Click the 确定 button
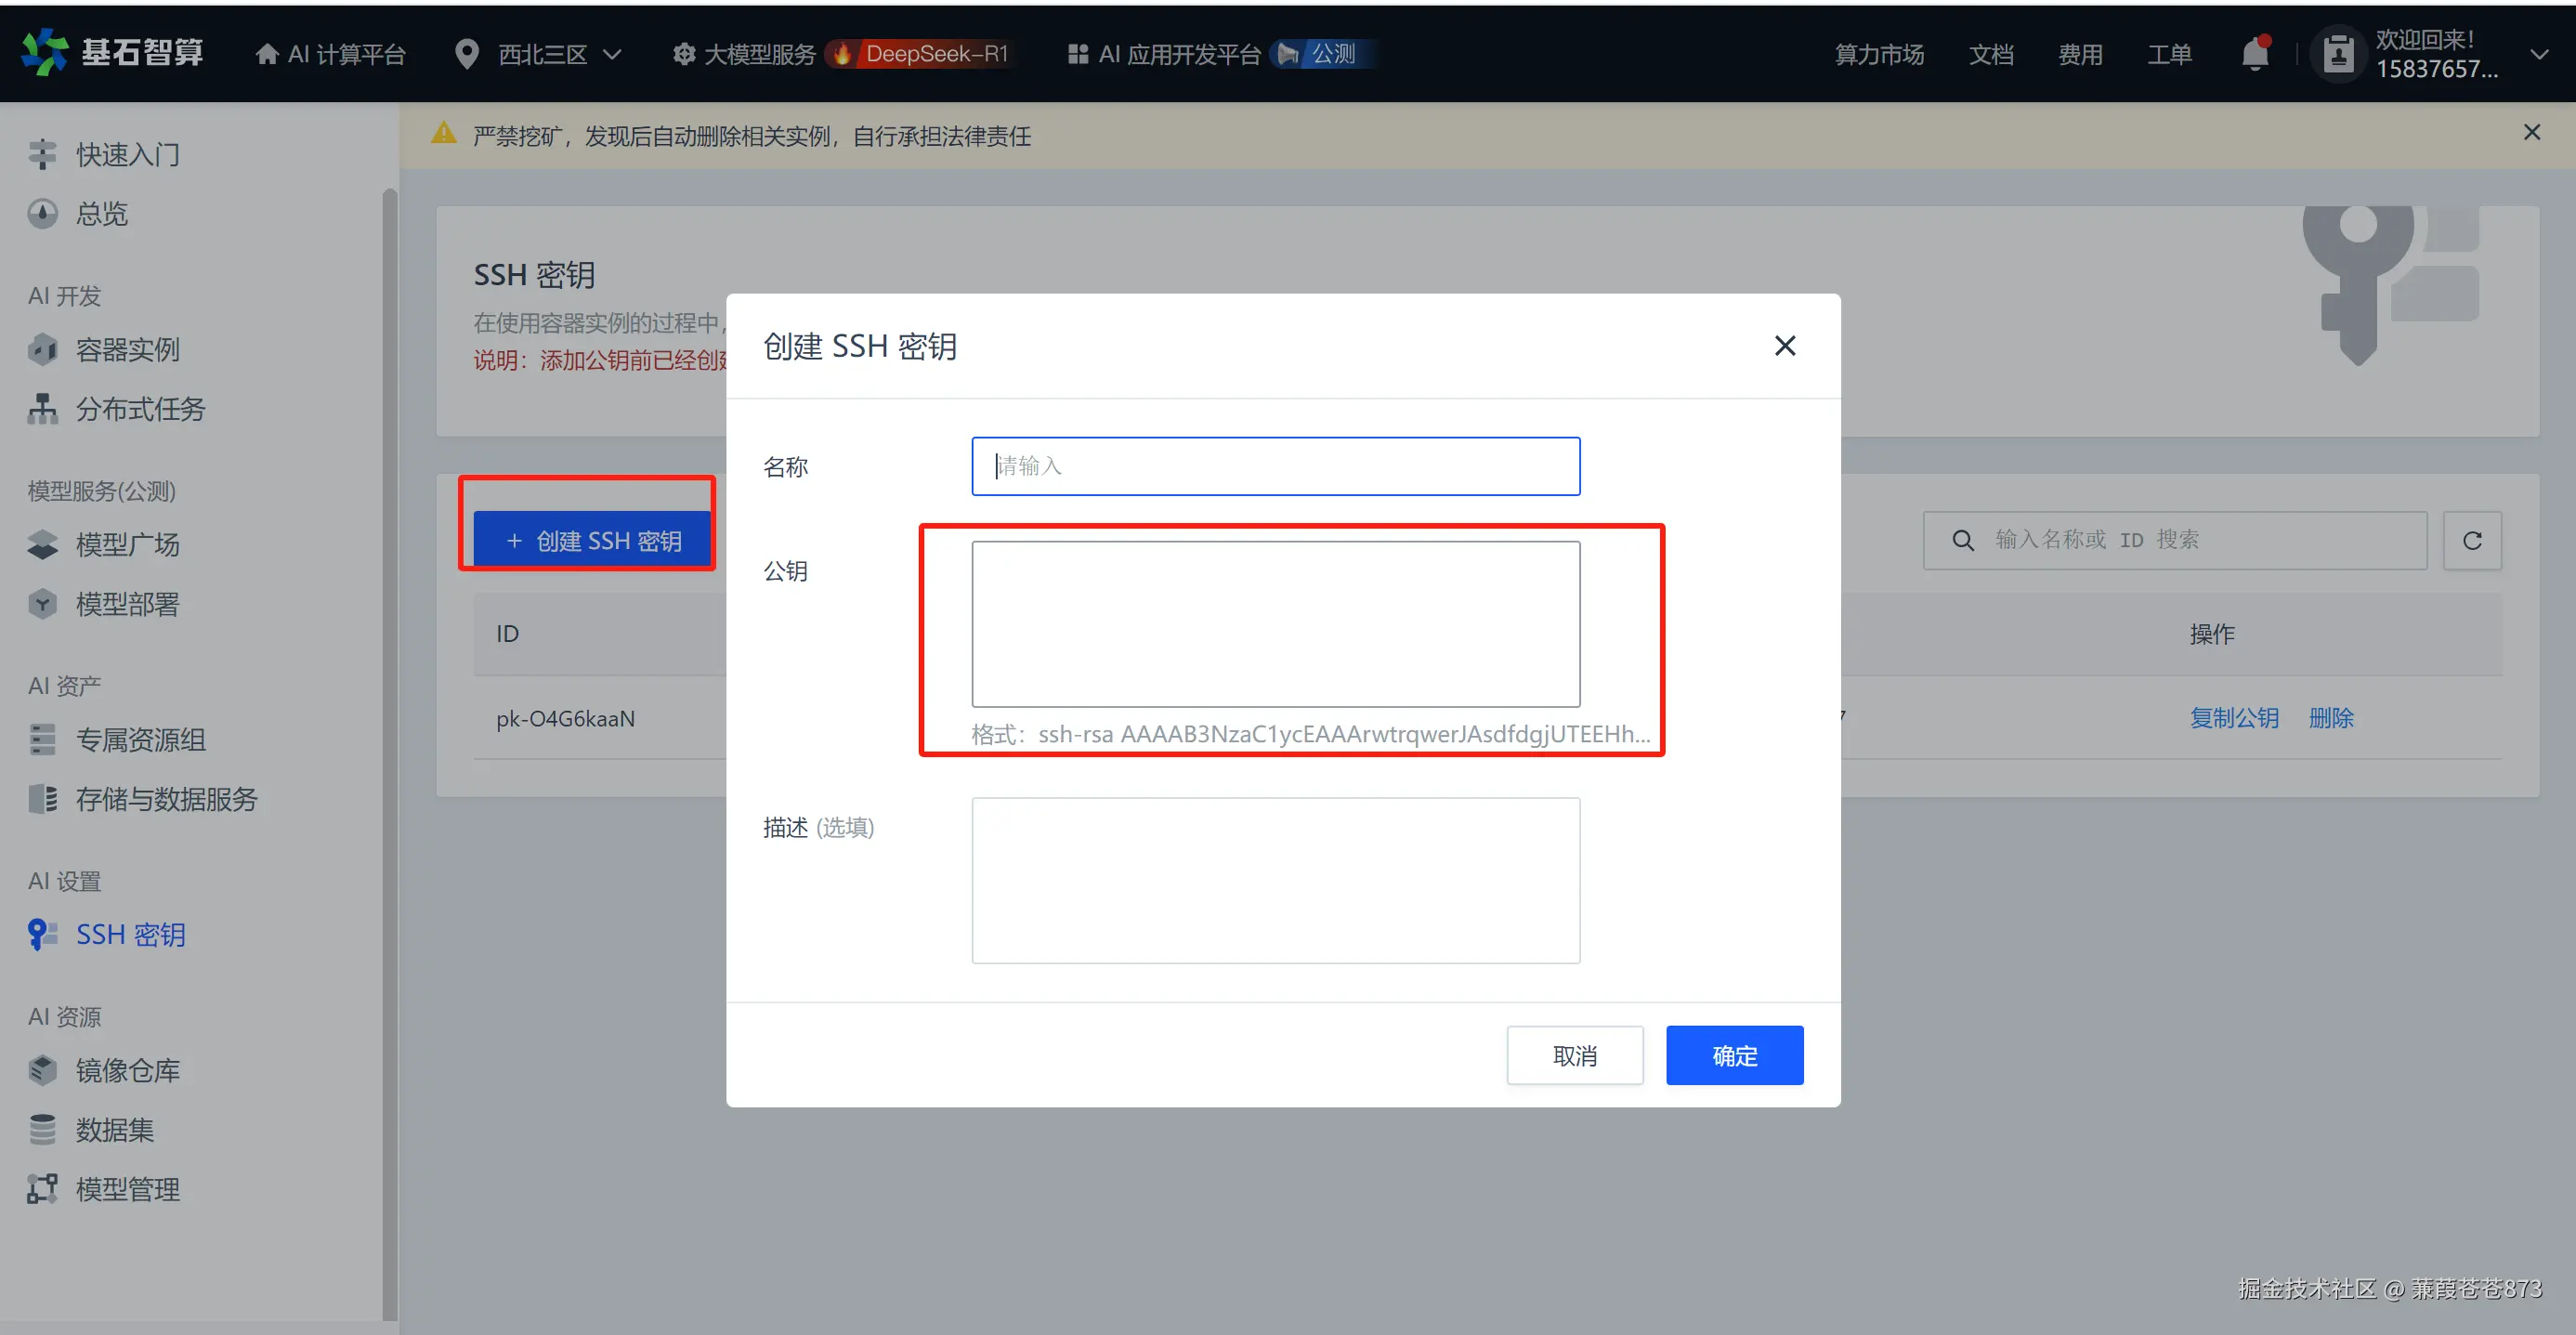 [x=1734, y=1056]
